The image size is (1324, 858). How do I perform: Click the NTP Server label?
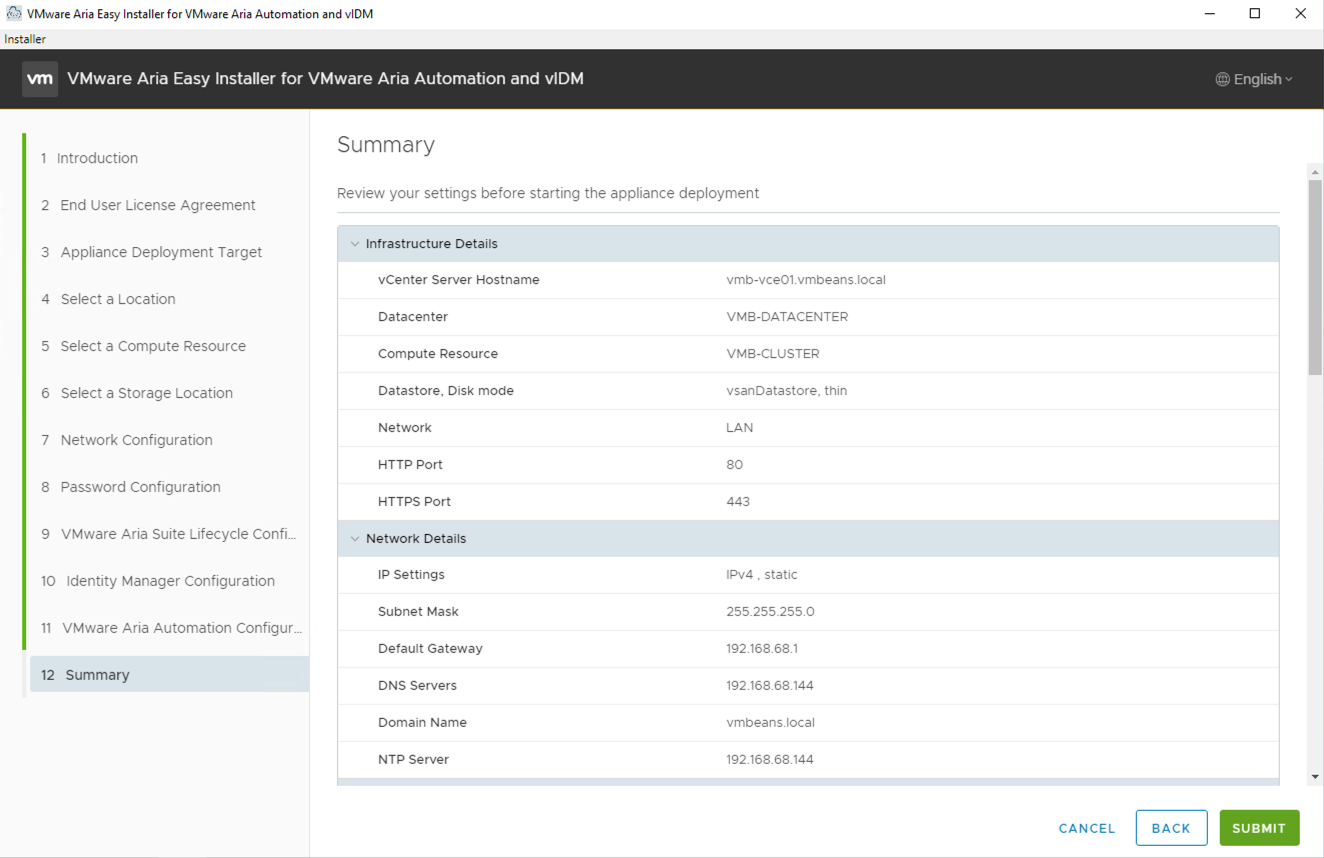point(413,760)
